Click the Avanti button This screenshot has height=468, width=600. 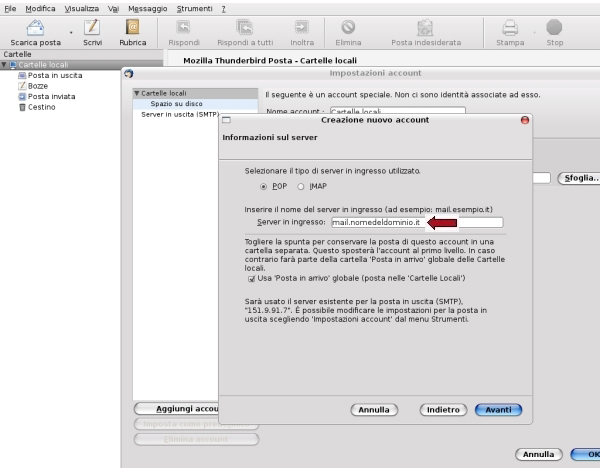coord(498,410)
